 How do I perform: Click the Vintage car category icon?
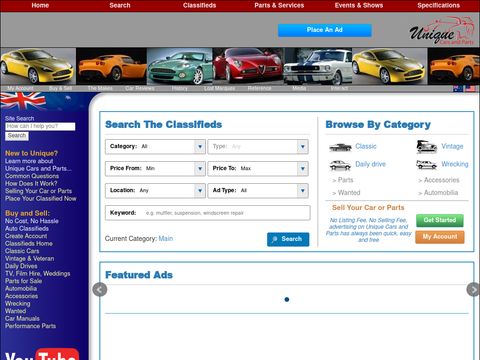[427, 147]
